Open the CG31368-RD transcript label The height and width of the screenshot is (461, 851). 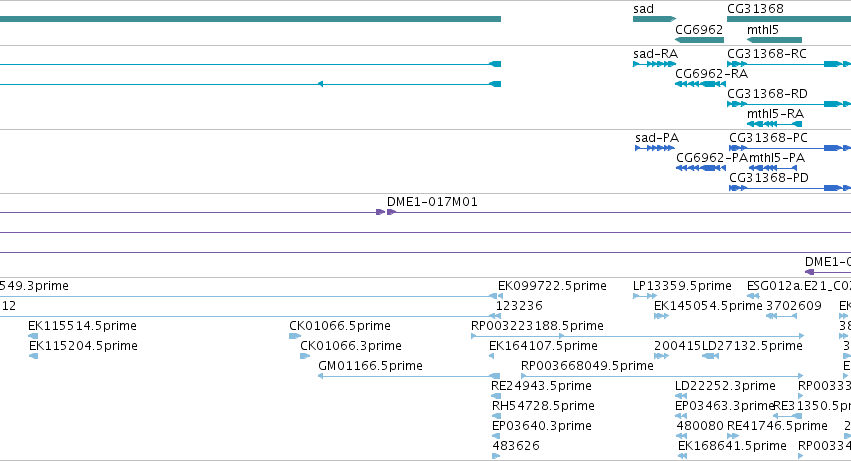point(767,94)
